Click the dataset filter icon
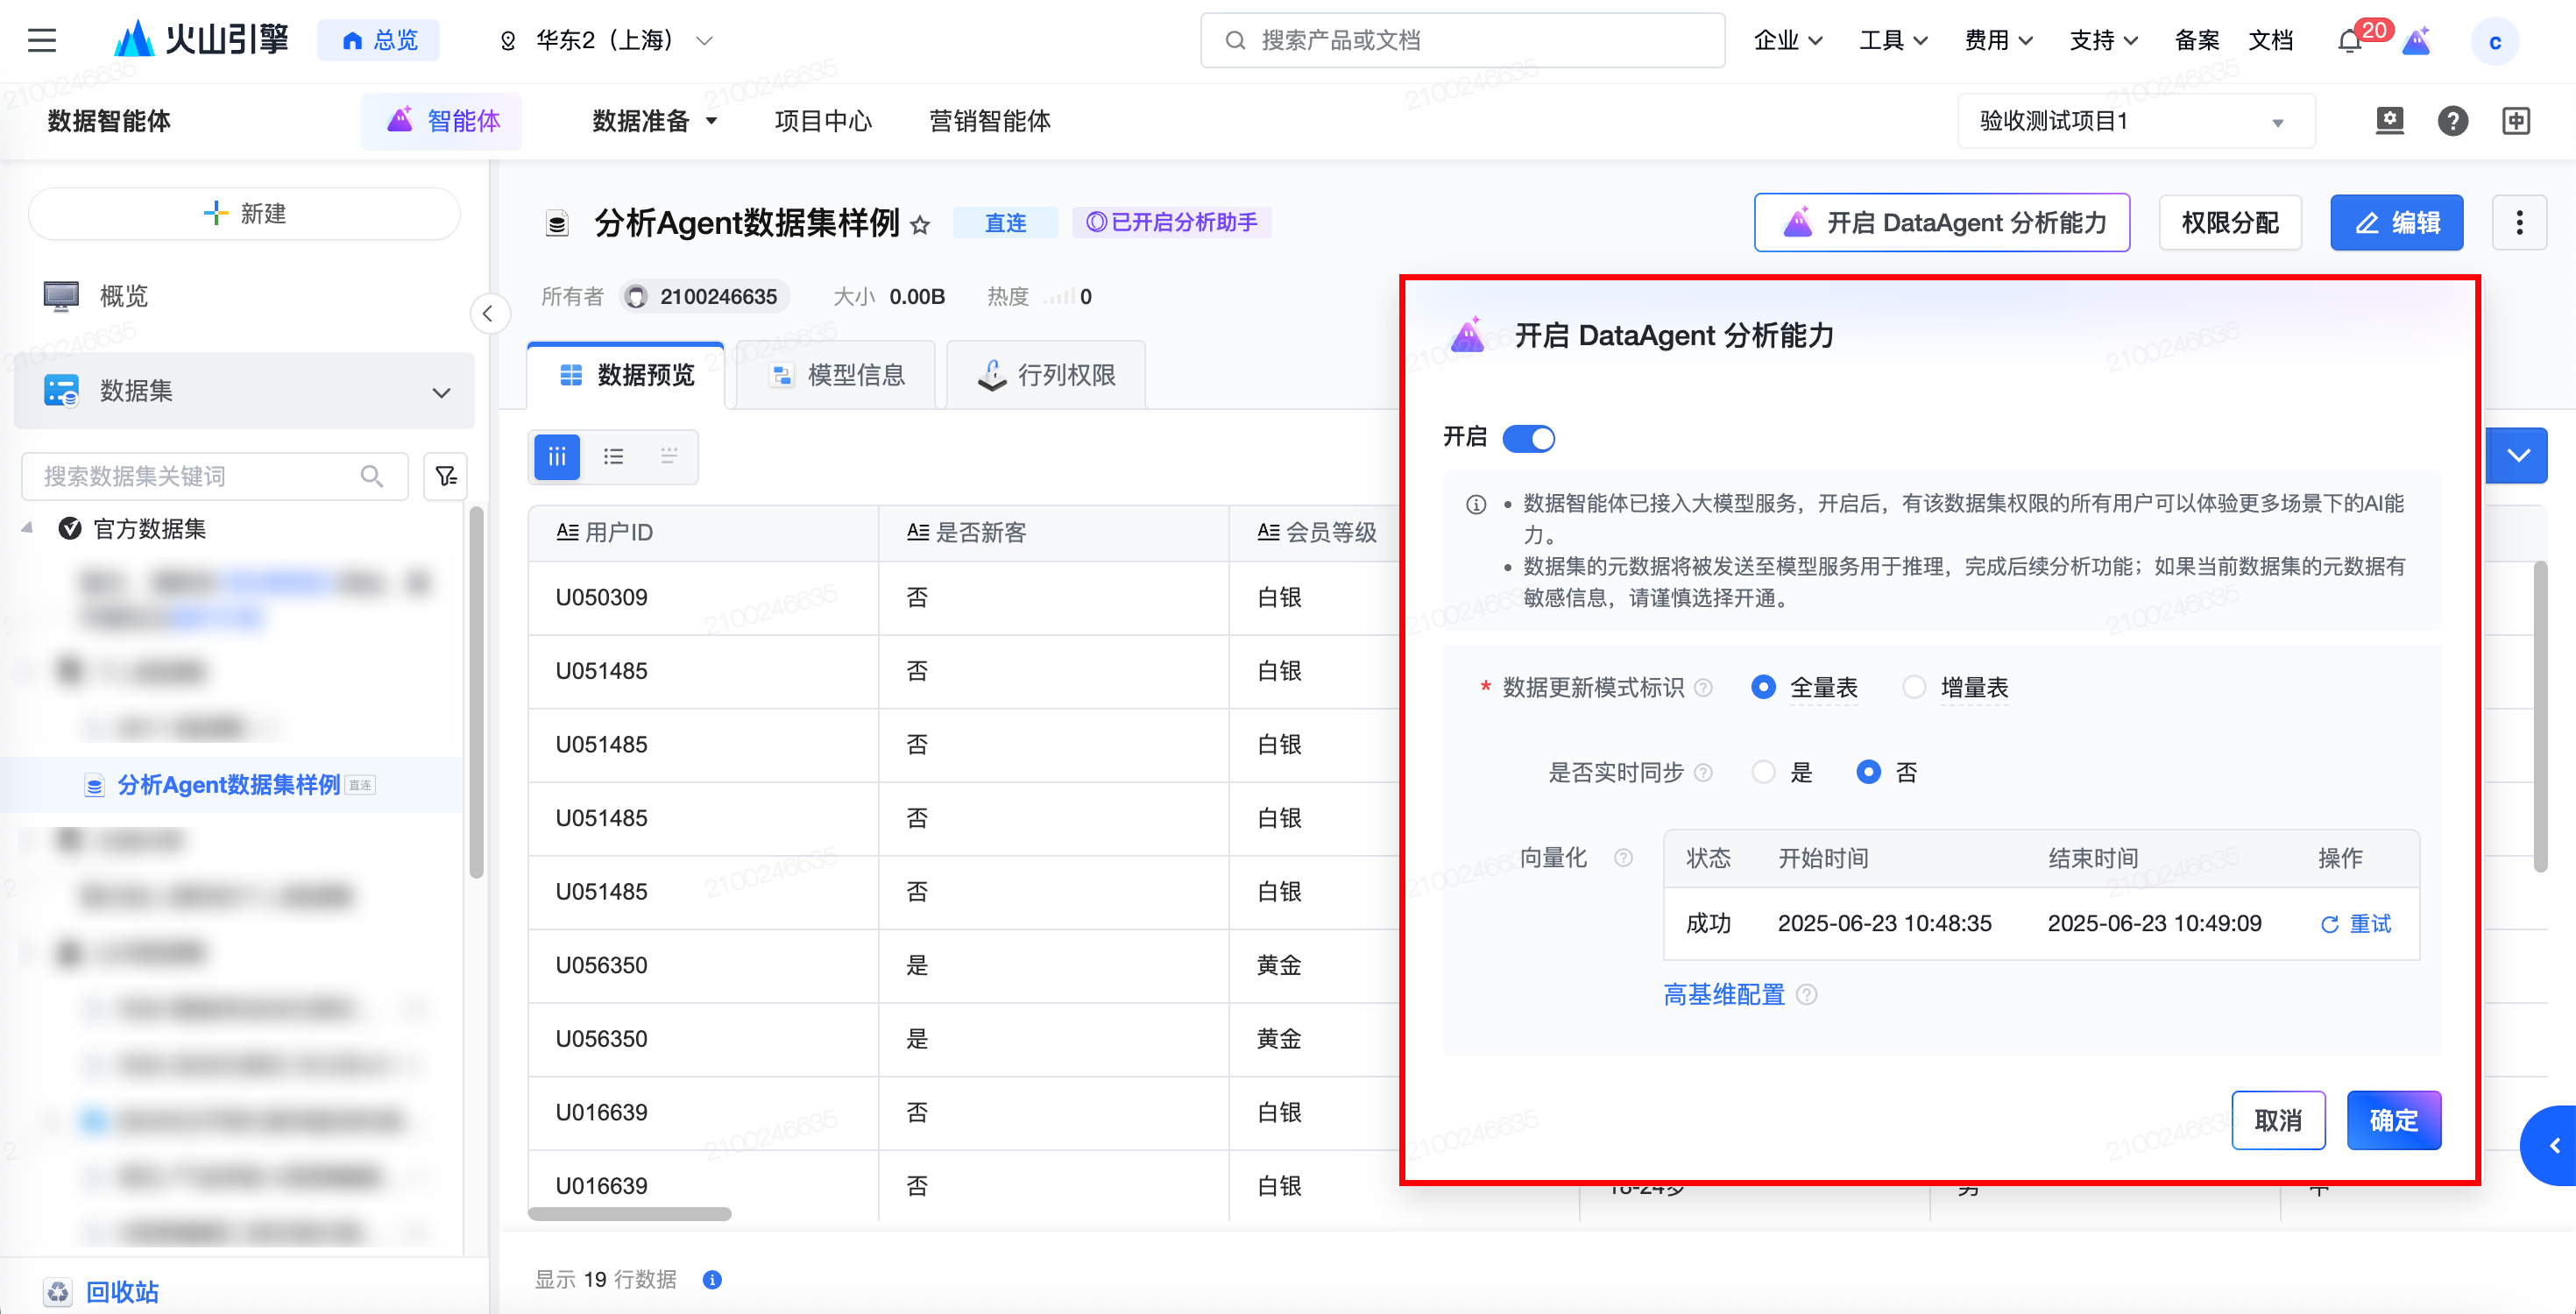The image size is (2576, 1314). coord(446,476)
